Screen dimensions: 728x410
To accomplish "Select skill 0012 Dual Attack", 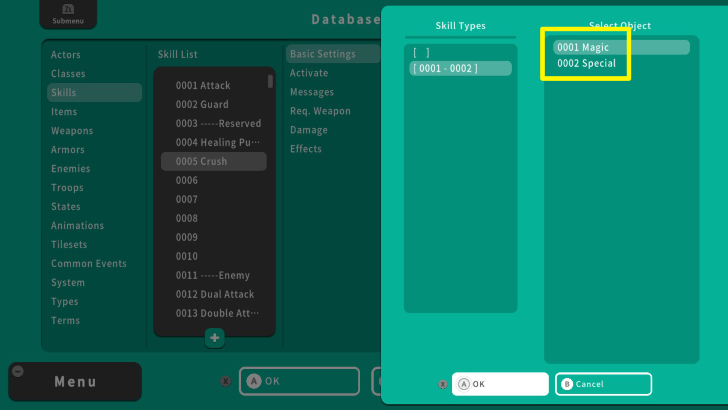I will (214, 294).
